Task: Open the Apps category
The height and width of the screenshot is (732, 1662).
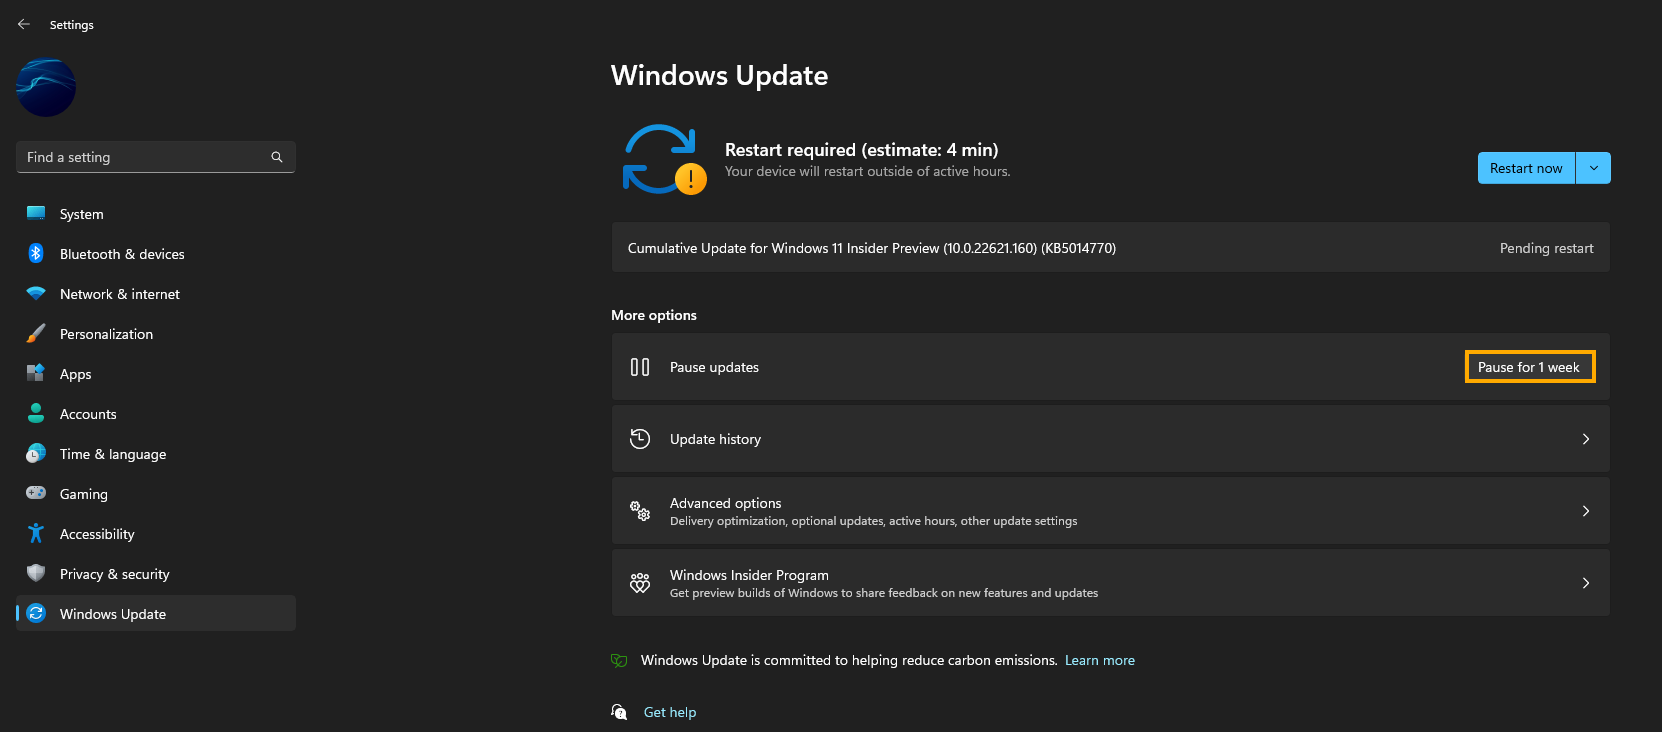Action: coord(156,374)
